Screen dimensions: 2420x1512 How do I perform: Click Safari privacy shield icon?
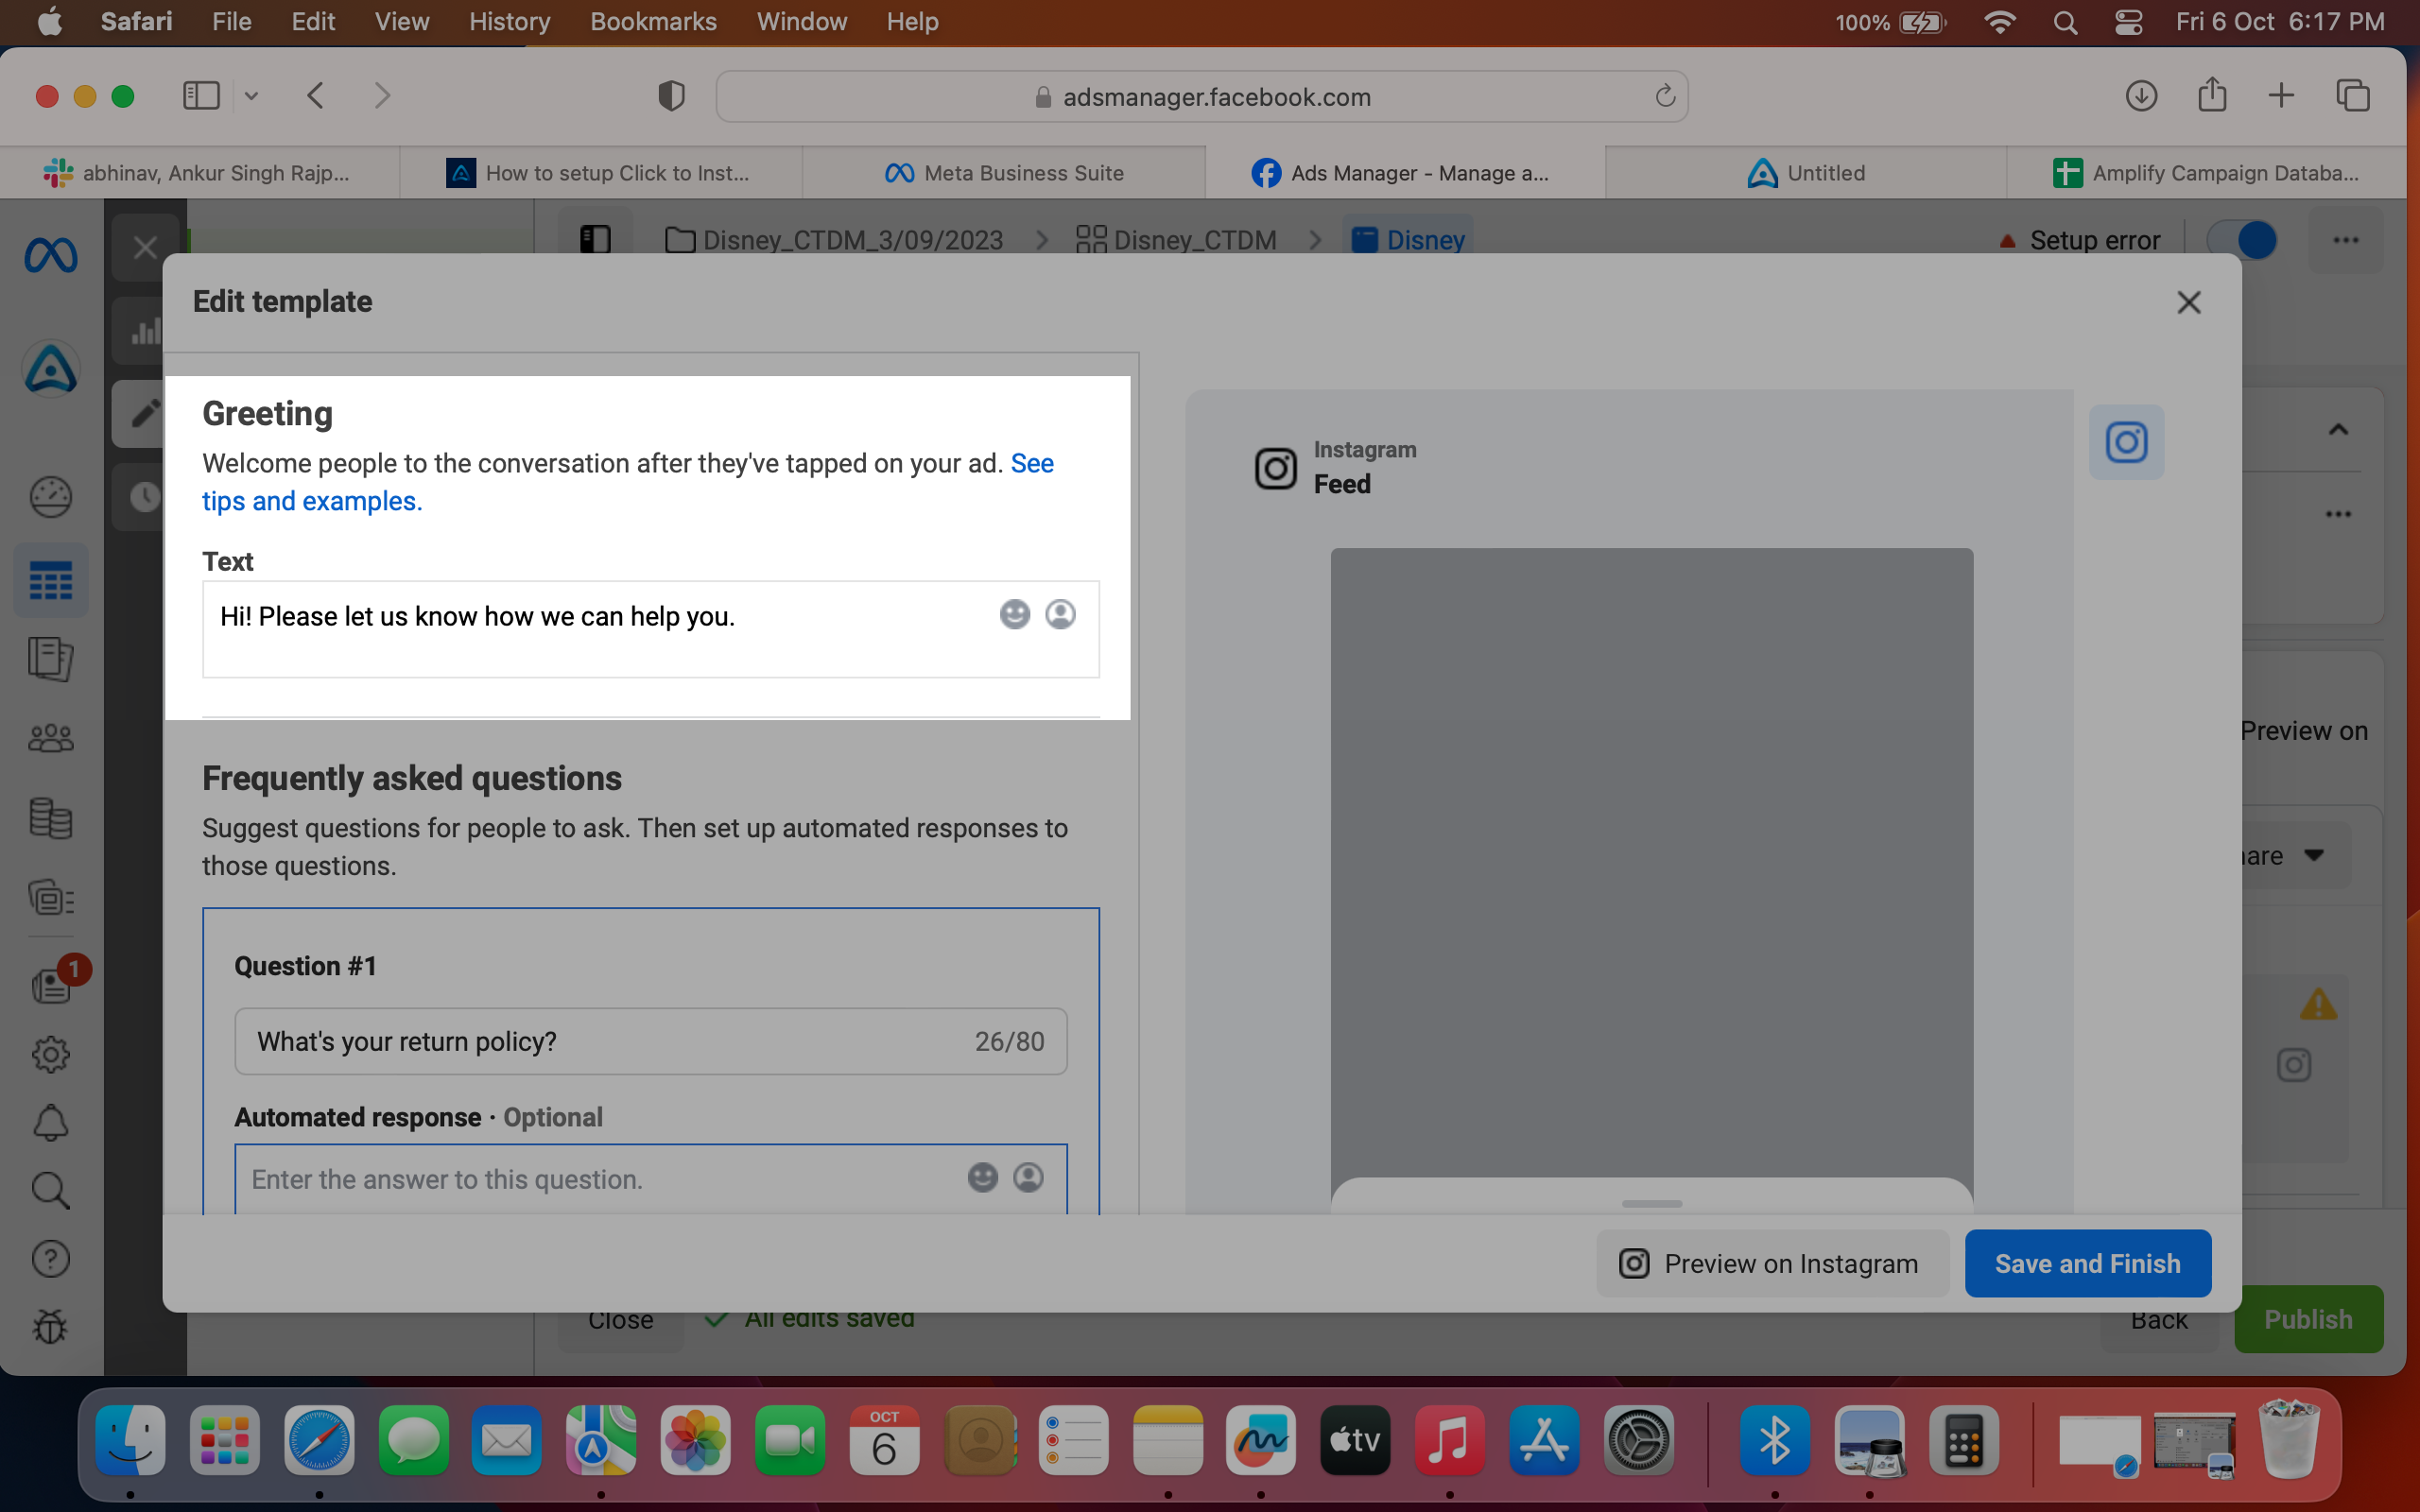point(671,96)
